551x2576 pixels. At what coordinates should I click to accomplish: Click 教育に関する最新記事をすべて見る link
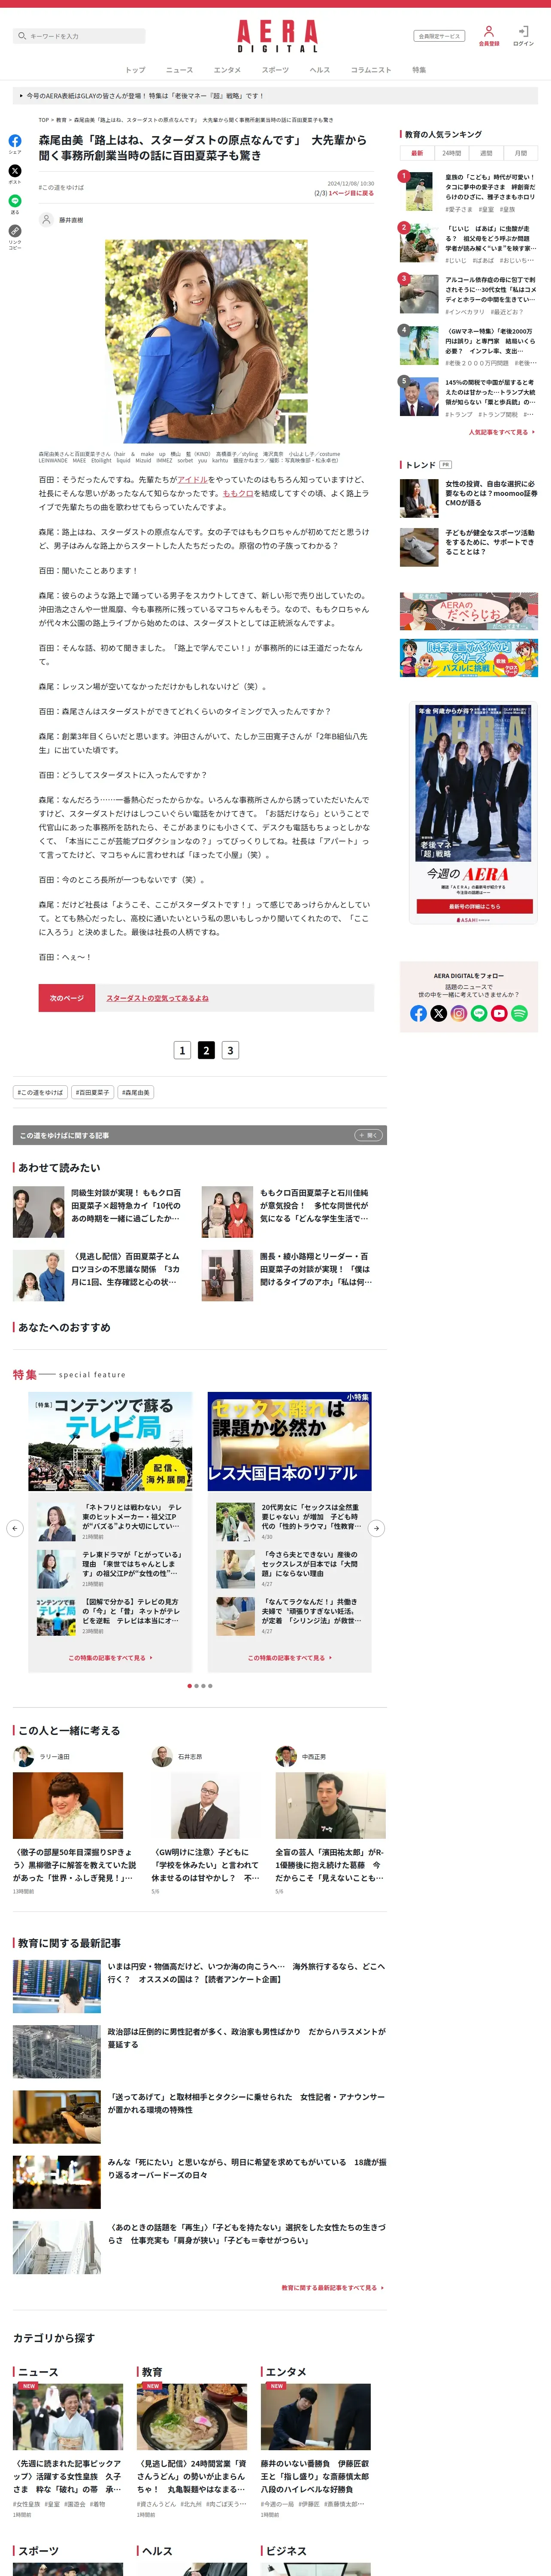(x=333, y=2287)
